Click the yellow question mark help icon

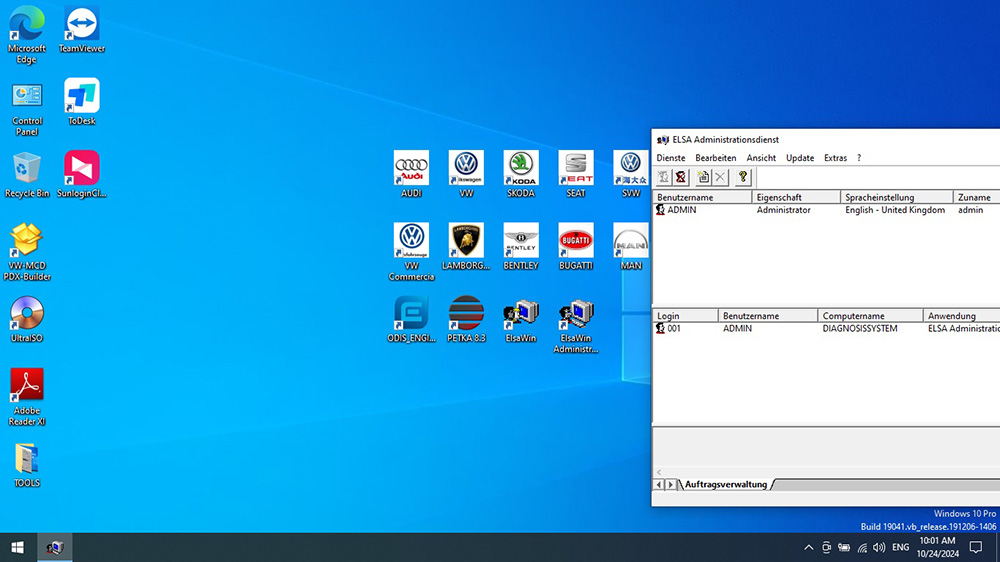point(742,177)
